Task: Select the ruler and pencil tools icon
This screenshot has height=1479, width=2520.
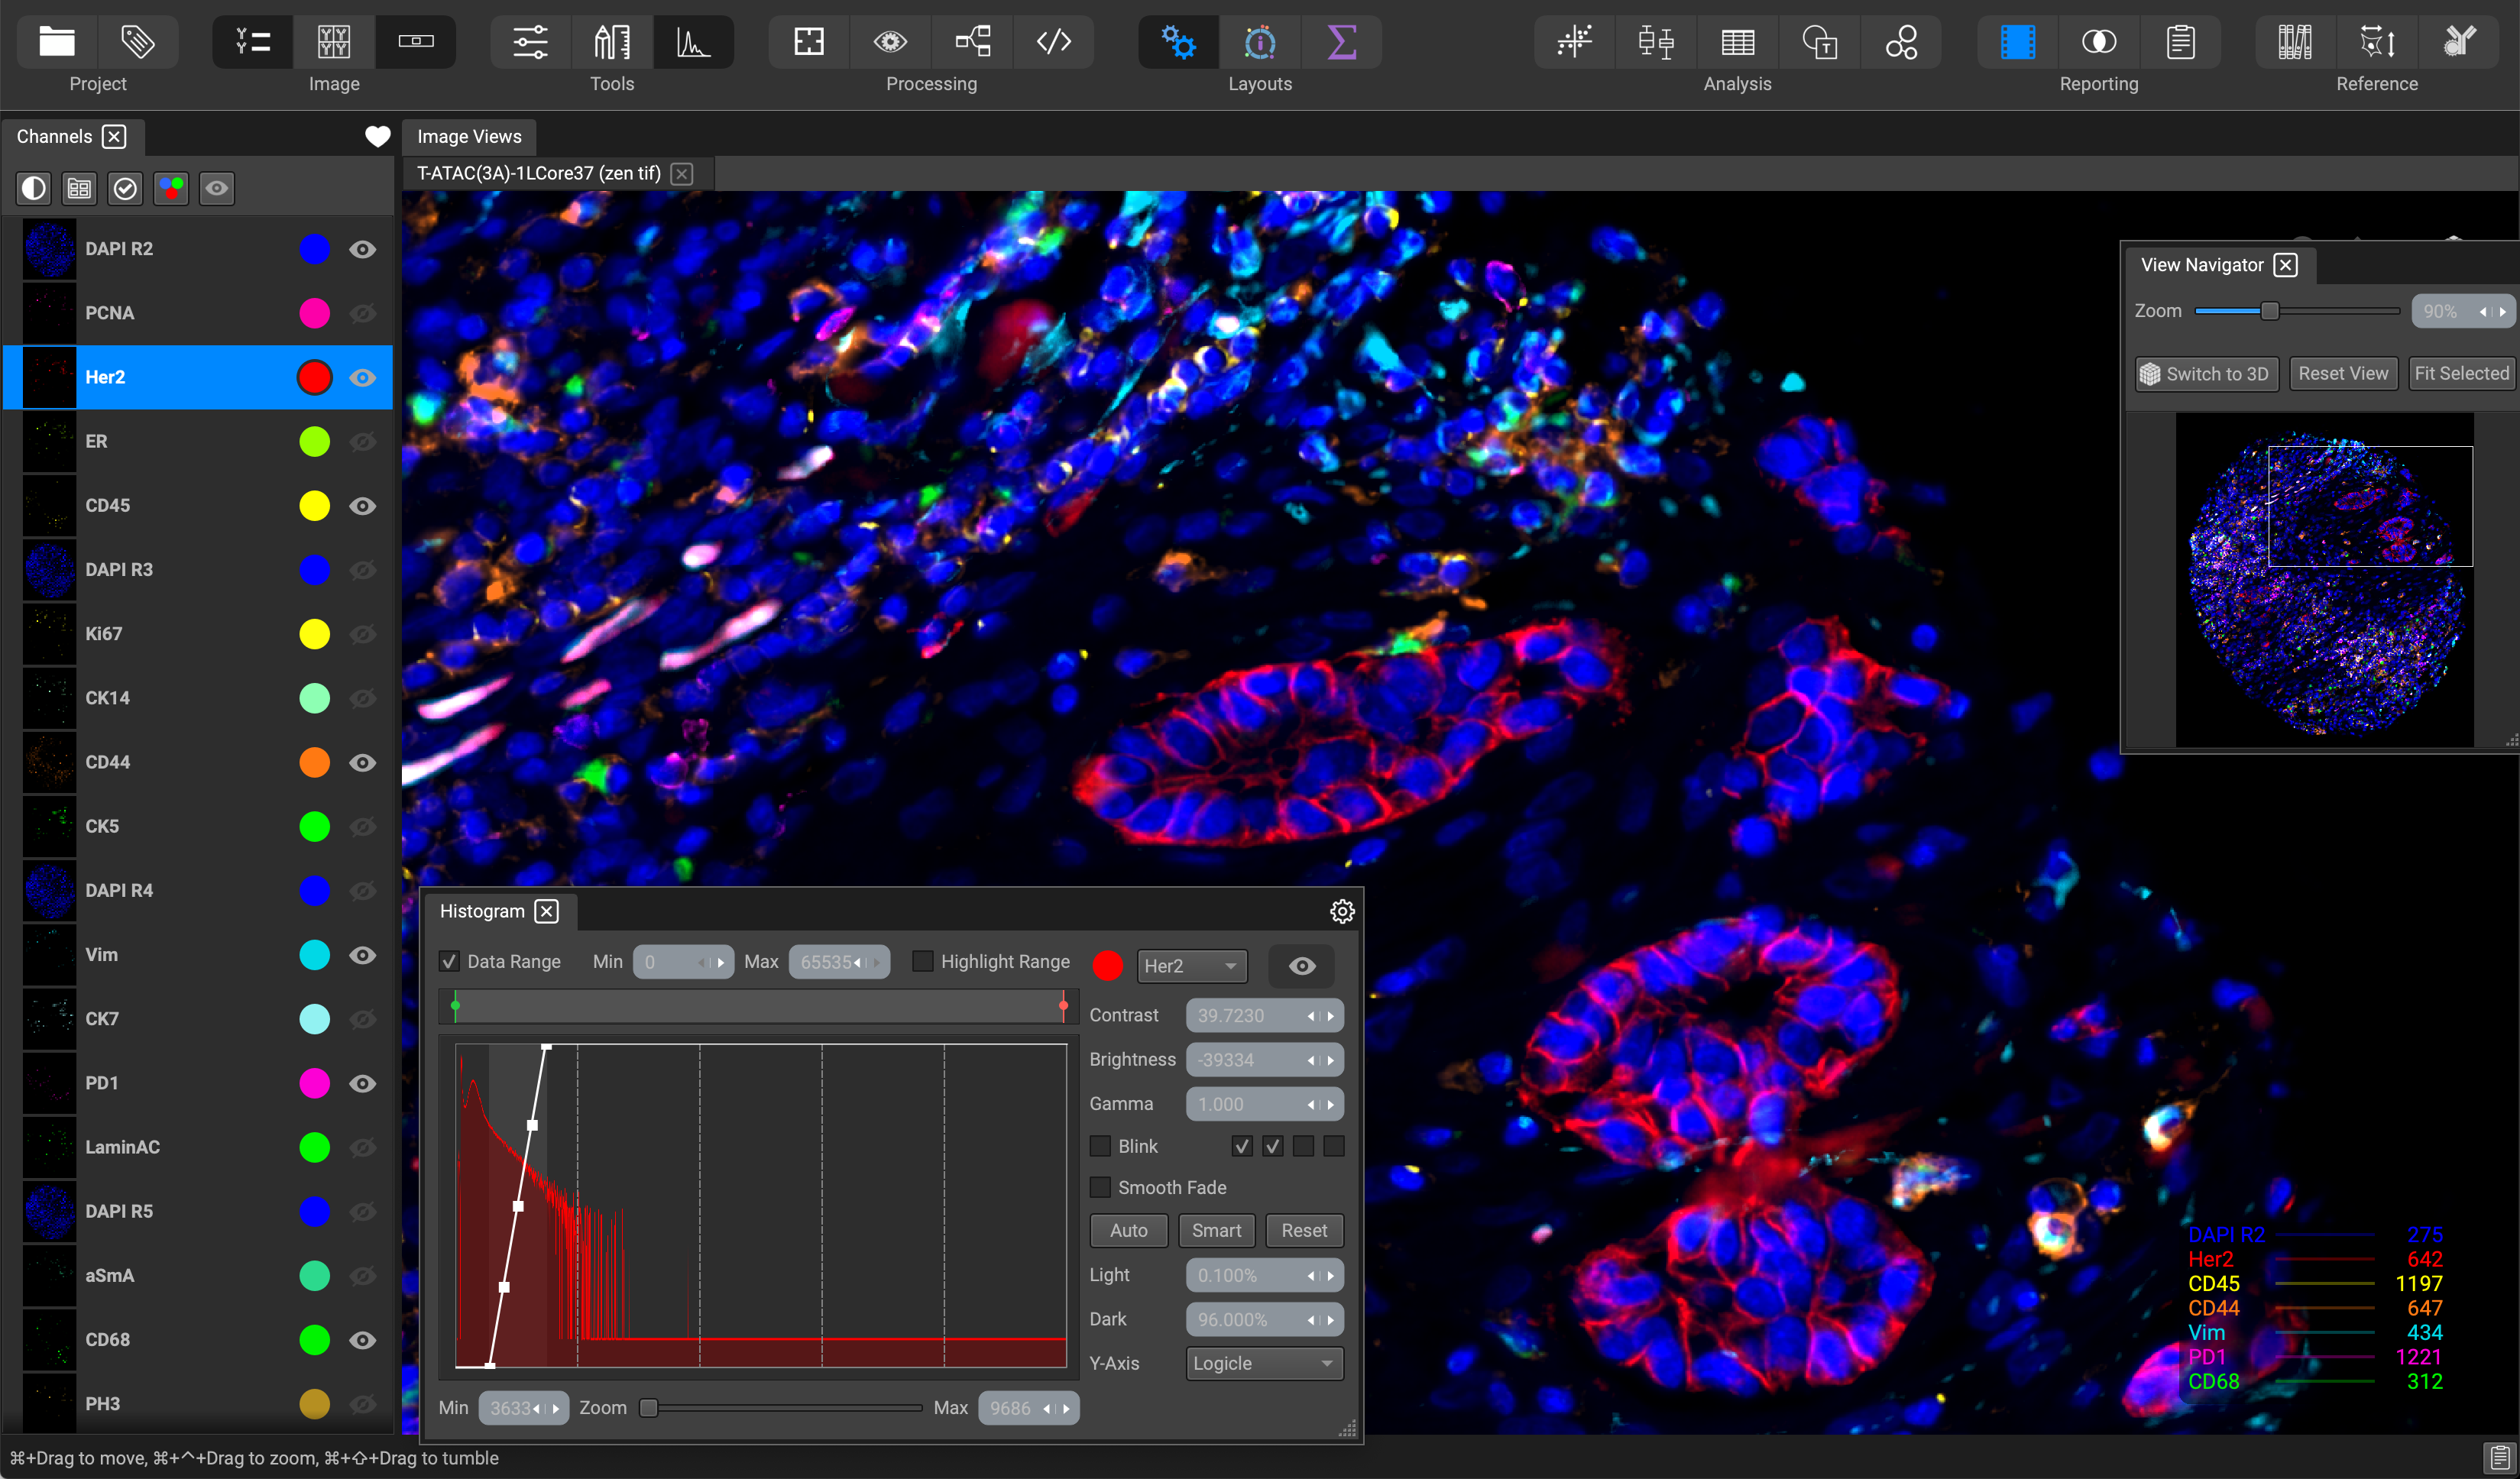Action: pyautogui.click(x=612, y=41)
